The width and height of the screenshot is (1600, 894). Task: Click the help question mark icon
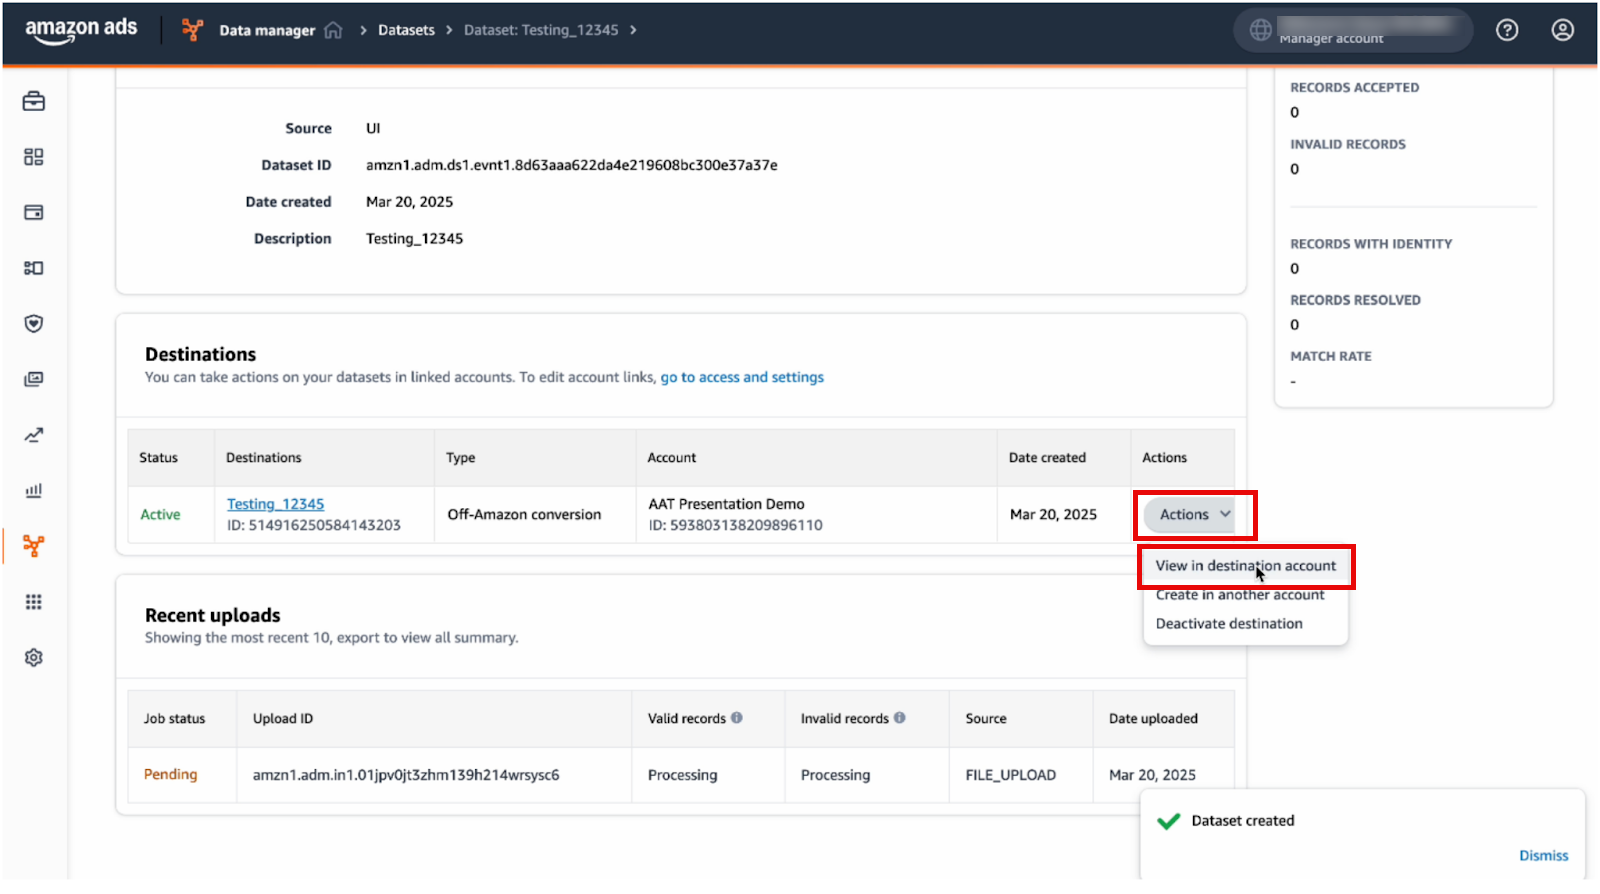click(x=1507, y=31)
